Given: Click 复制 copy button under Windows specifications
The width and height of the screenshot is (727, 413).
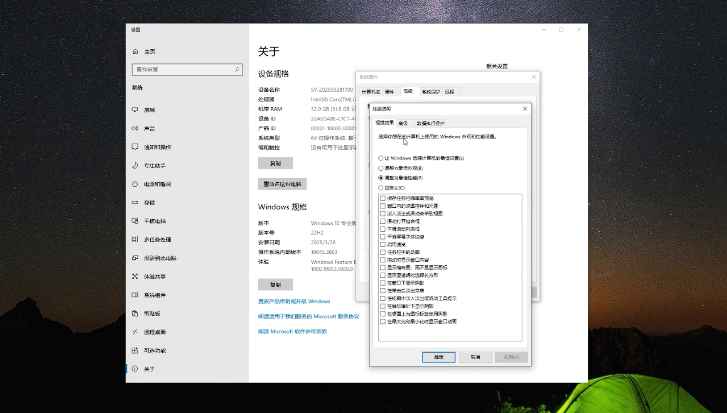Looking at the screenshot, I should click(x=275, y=285).
